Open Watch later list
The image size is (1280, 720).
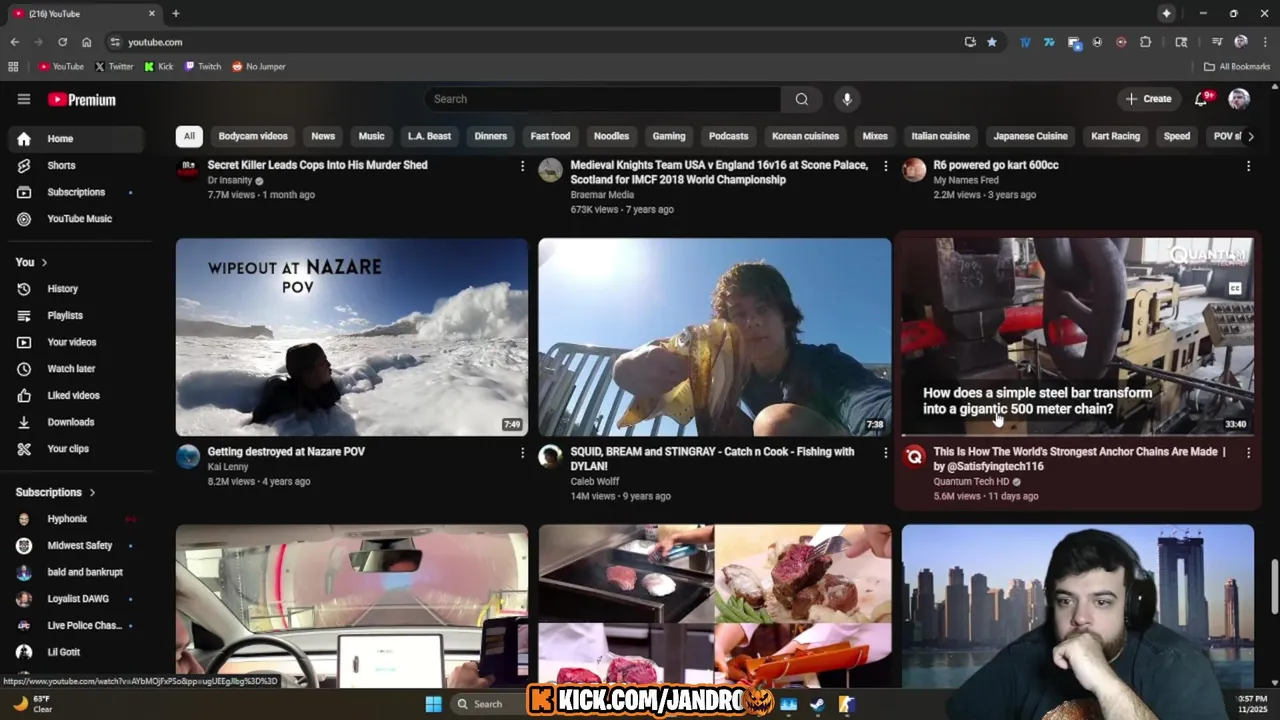pyautogui.click(x=76, y=368)
